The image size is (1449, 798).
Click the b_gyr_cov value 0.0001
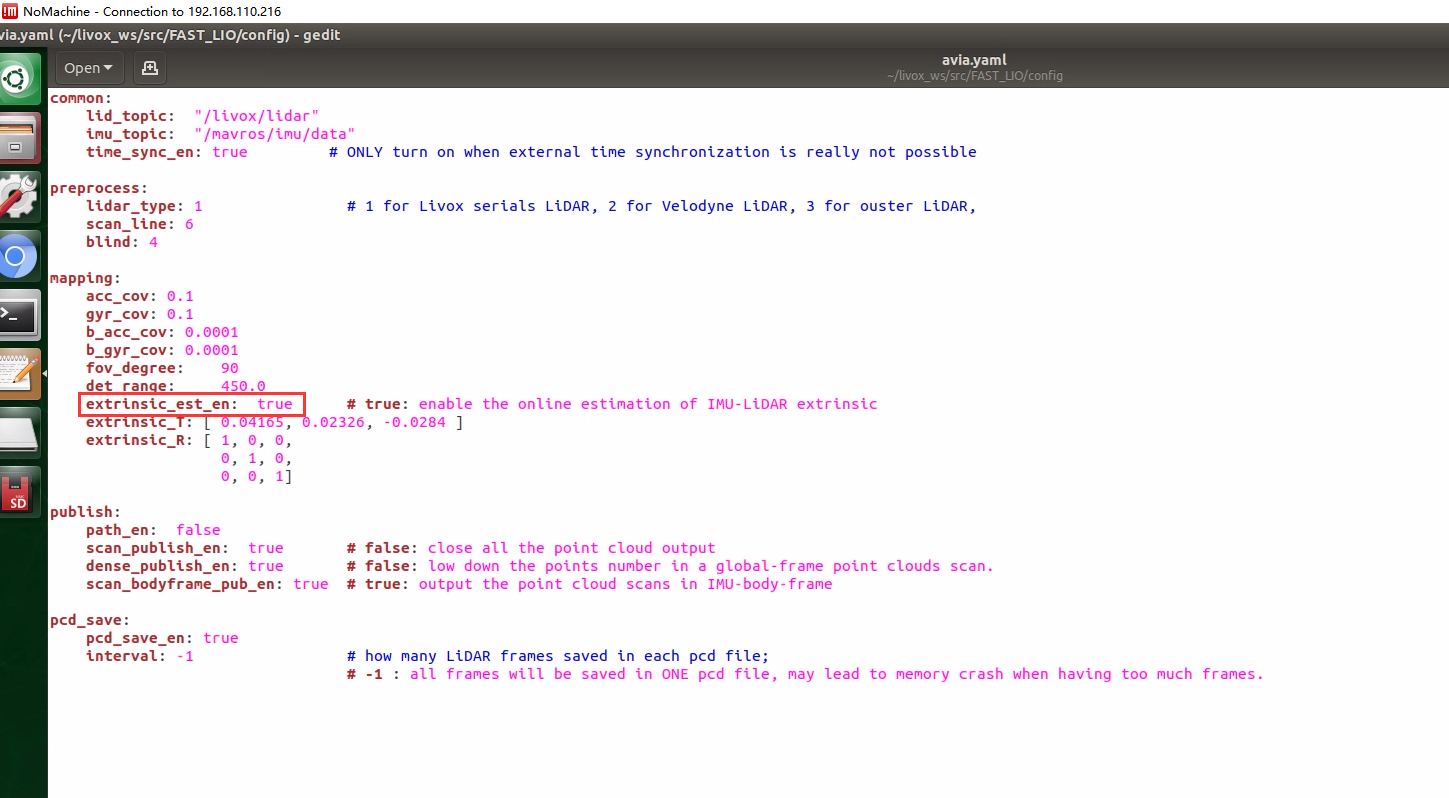coord(211,350)
